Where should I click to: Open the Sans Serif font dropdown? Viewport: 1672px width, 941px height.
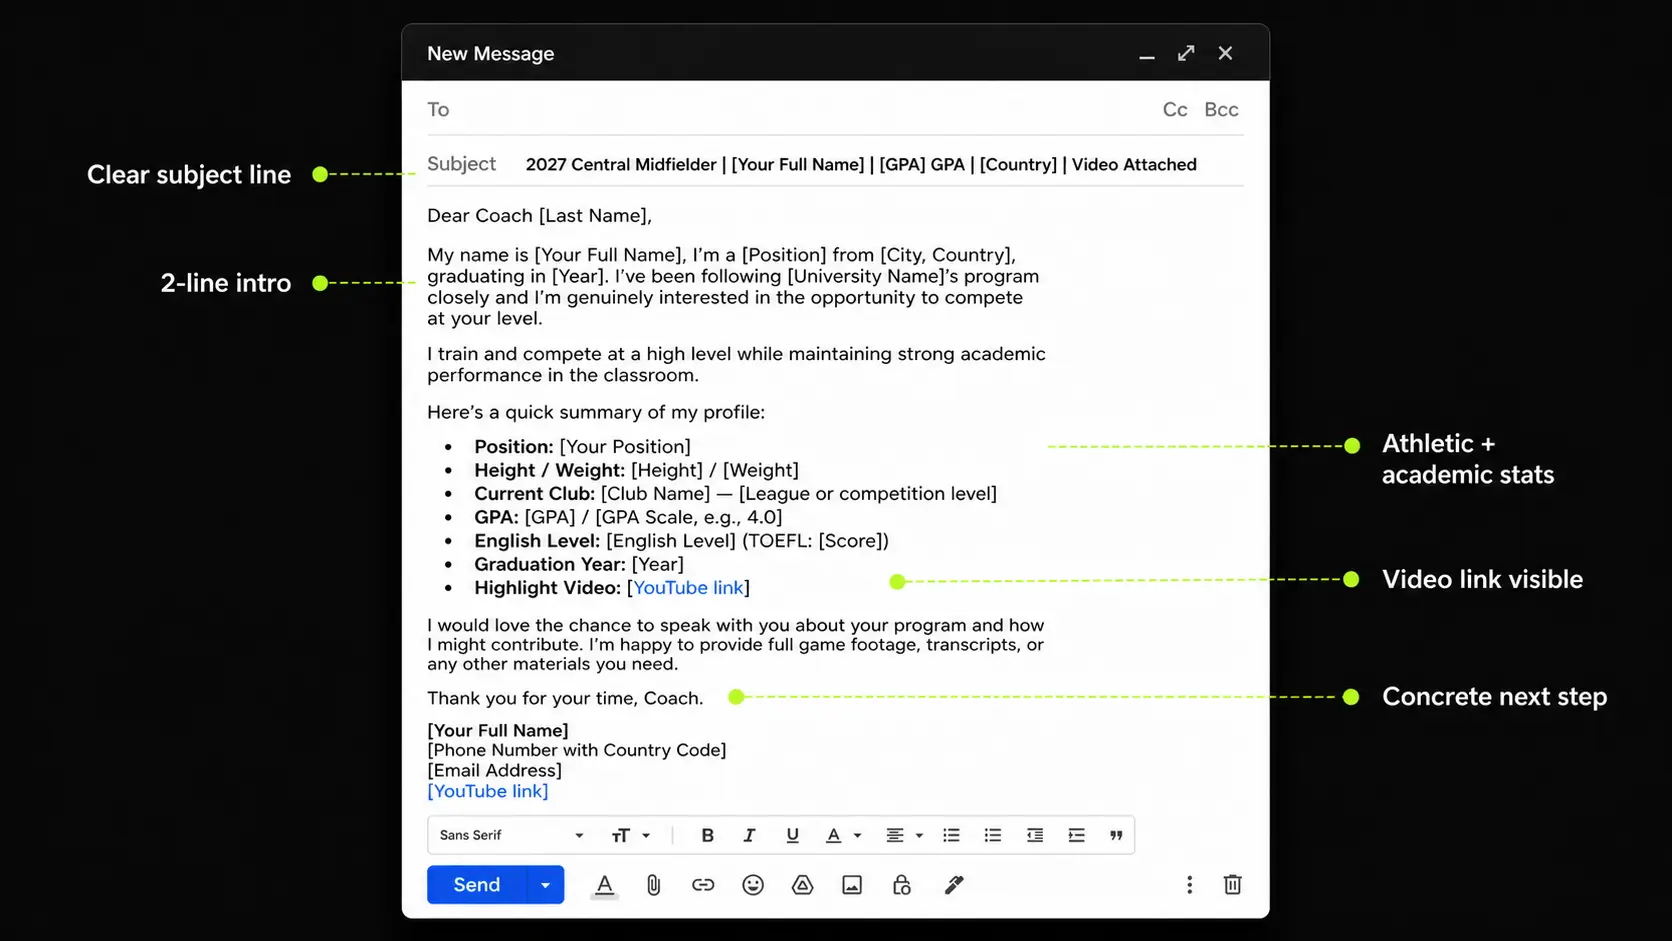(x=511, y=835)
